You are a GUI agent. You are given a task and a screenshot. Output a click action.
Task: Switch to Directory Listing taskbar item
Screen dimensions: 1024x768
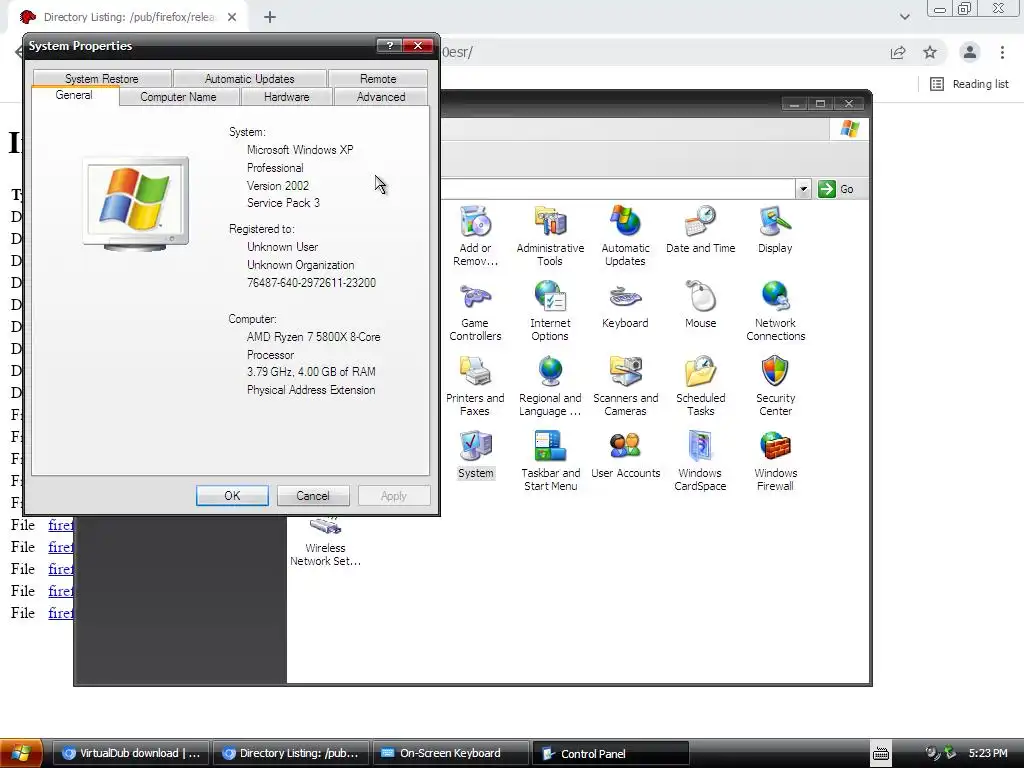coord(291,753)
